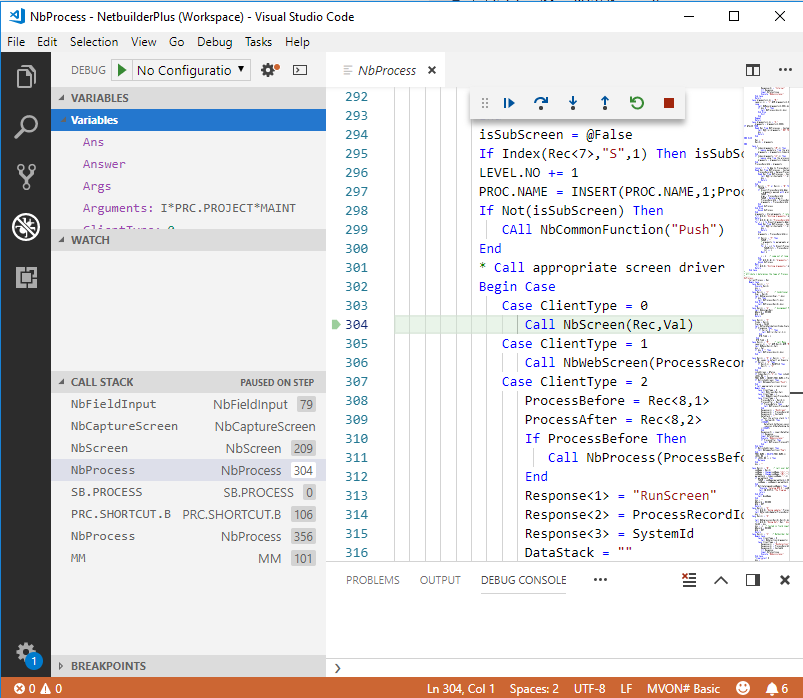Show more panel tabs via ellipsis
Screen dimensions: 803x698
coord(600,580)
